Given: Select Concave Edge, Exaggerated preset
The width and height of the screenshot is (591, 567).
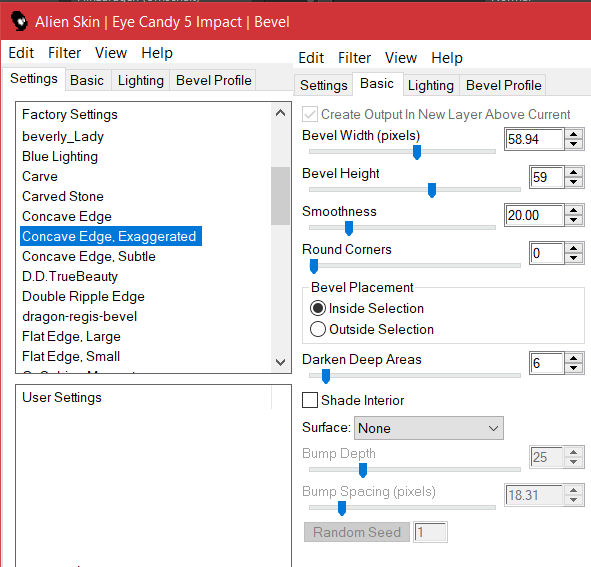Looking at the screenshot, I should point(111,236).
